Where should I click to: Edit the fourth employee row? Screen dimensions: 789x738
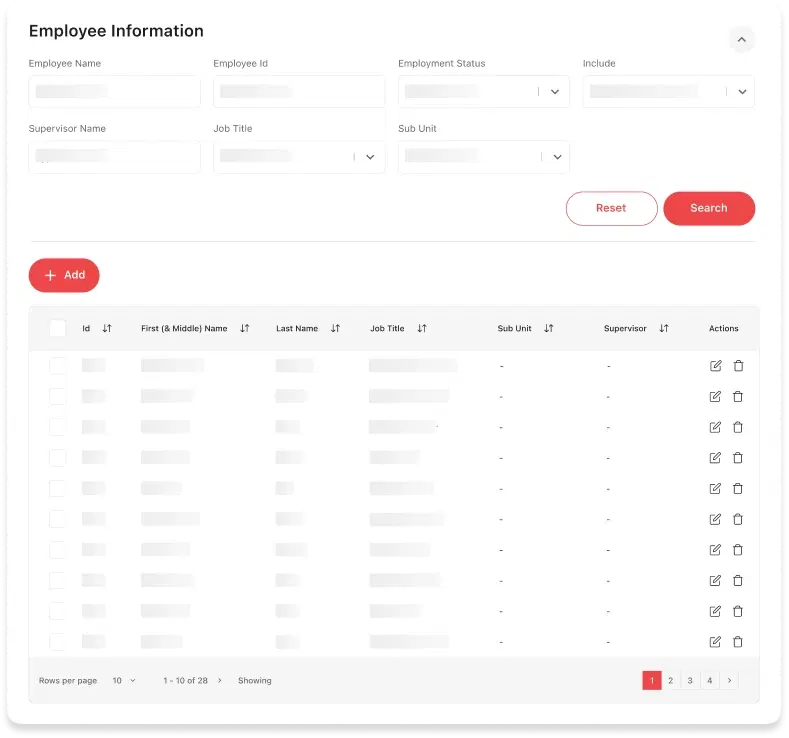coord(715,458)
